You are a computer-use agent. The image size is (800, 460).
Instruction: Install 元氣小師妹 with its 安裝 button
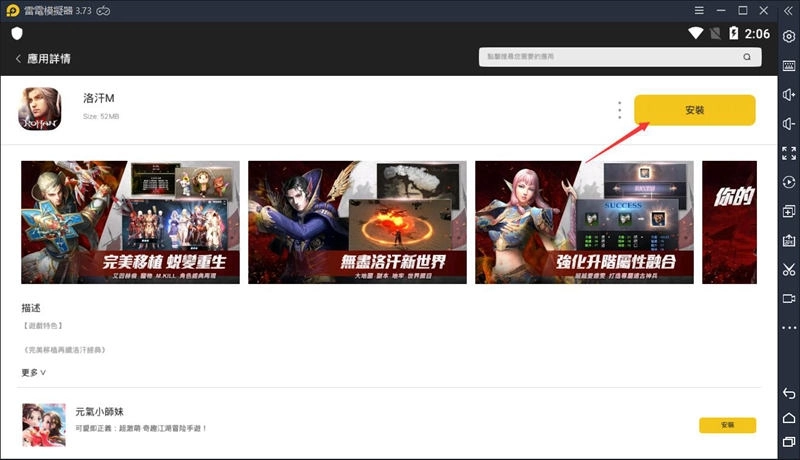[727, 425]
